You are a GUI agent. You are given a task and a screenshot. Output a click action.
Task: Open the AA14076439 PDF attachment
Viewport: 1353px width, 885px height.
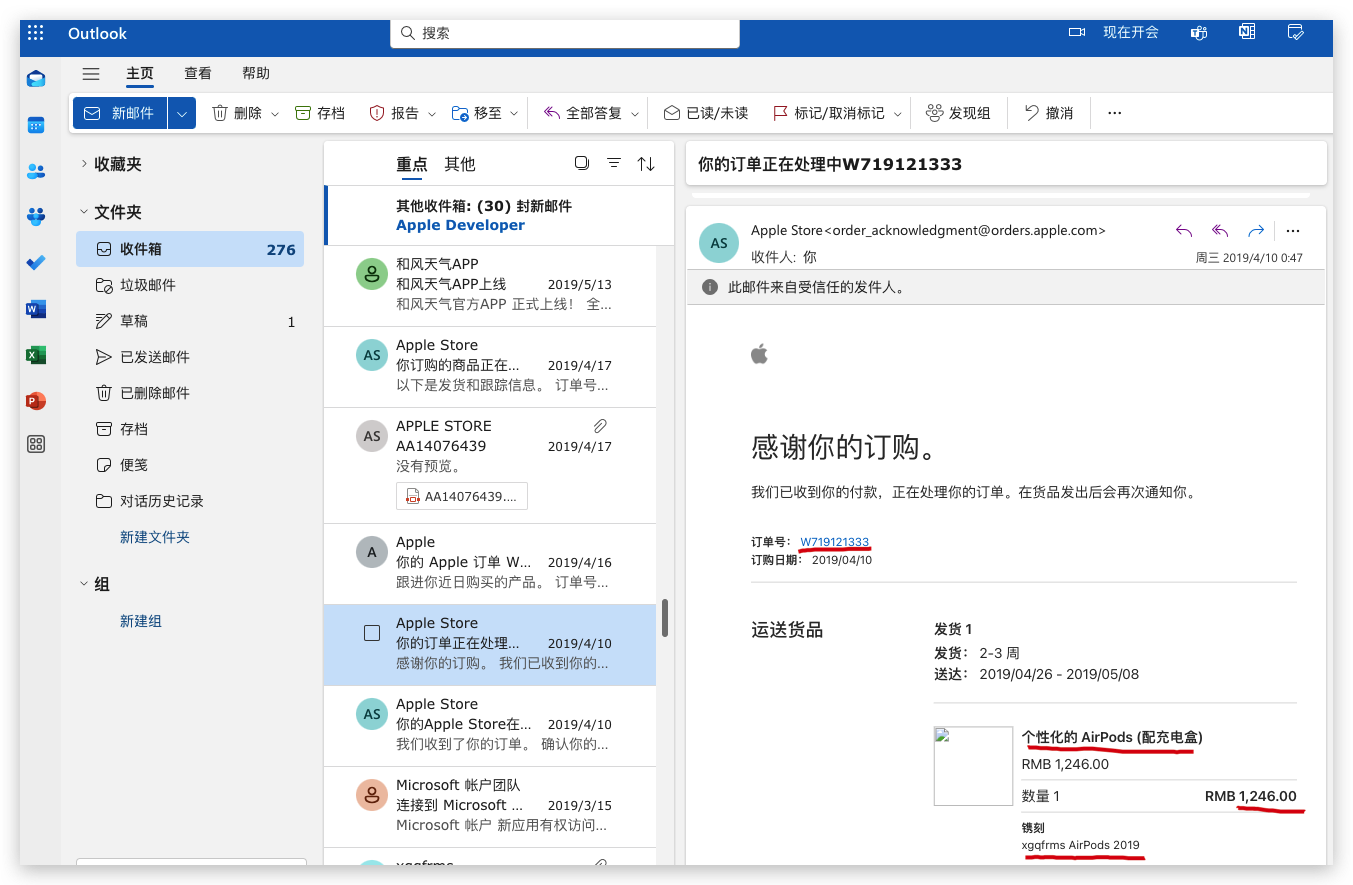tap(462, 496)
